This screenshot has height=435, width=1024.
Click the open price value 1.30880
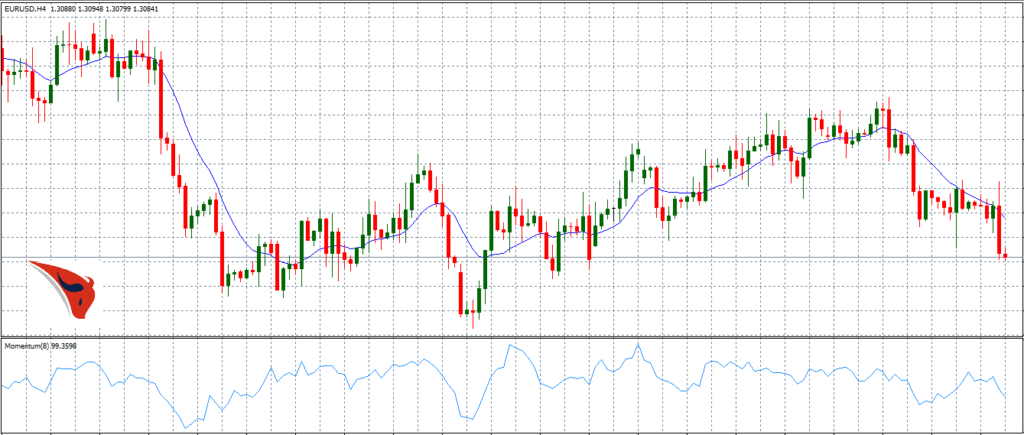click(x=65, y=7)
